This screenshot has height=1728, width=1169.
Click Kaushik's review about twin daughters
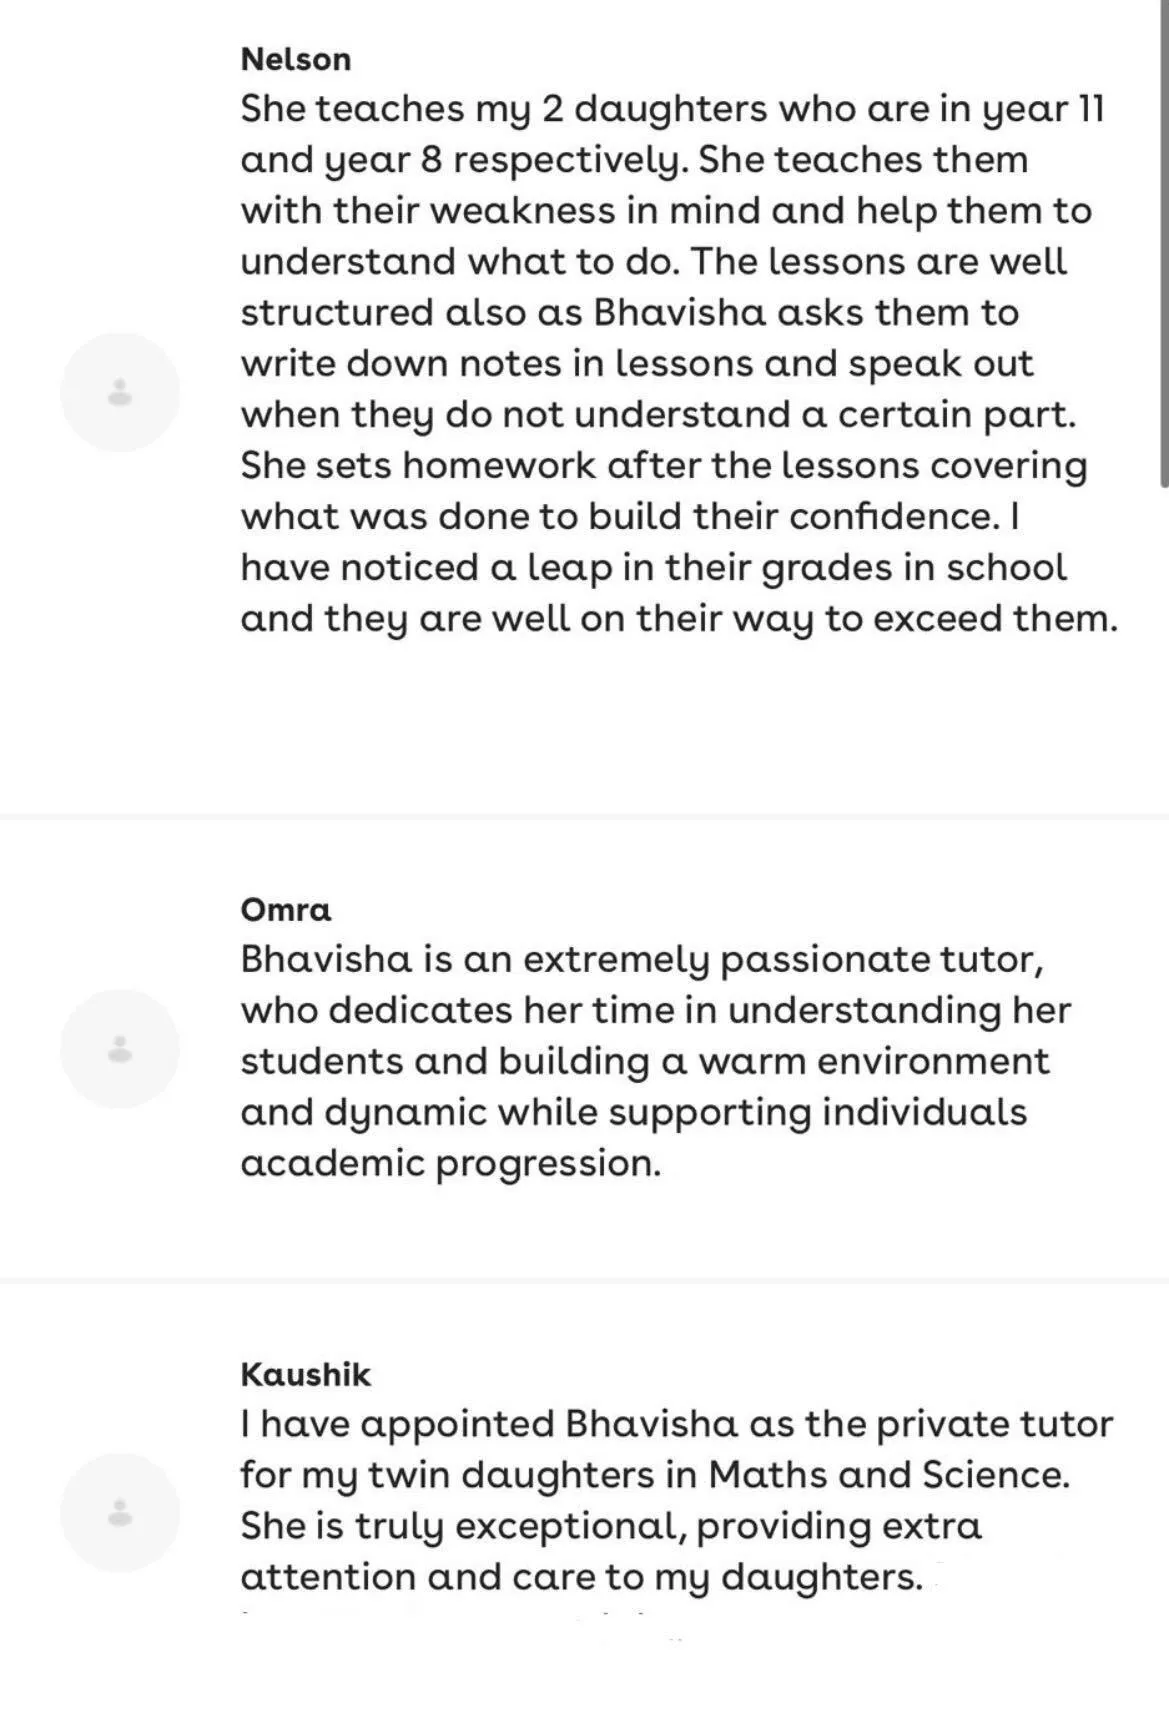[676, 1500]
